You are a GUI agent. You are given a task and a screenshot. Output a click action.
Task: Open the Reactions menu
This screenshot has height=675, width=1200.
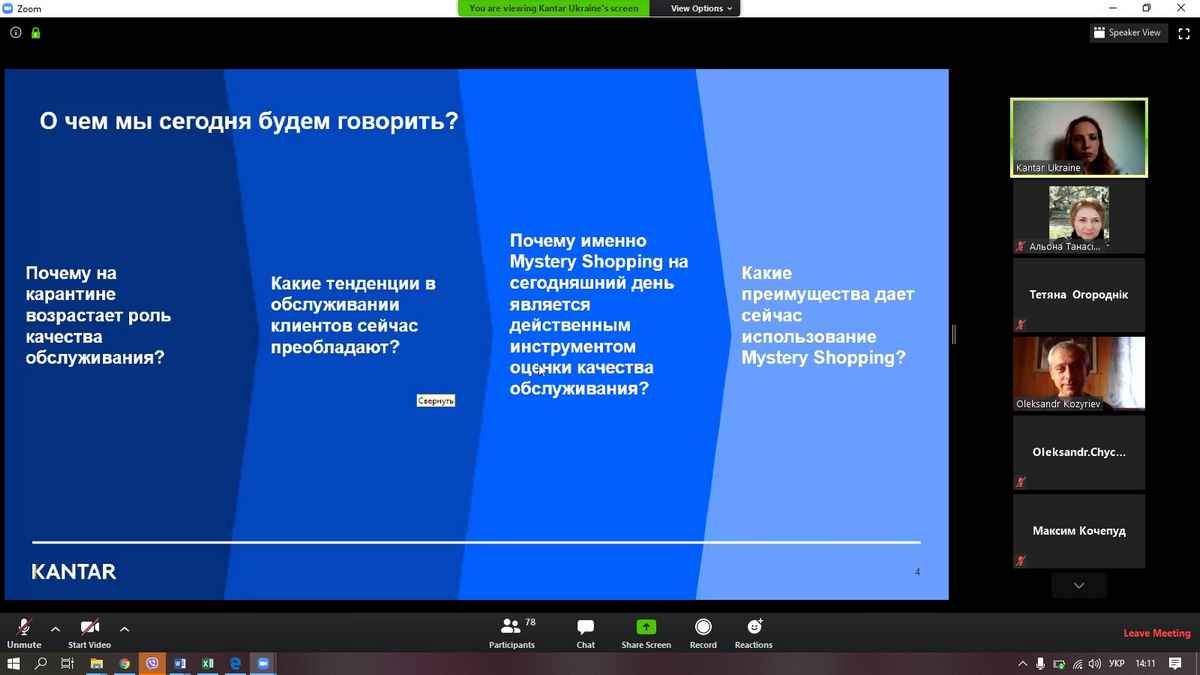[753, 632]
